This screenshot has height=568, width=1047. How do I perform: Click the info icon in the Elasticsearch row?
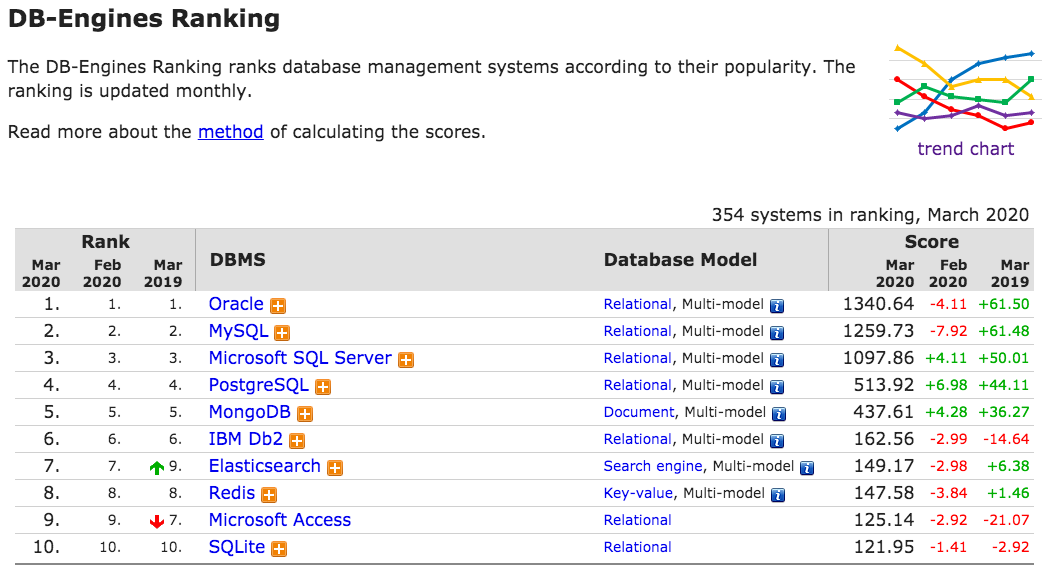coord(807,468)
